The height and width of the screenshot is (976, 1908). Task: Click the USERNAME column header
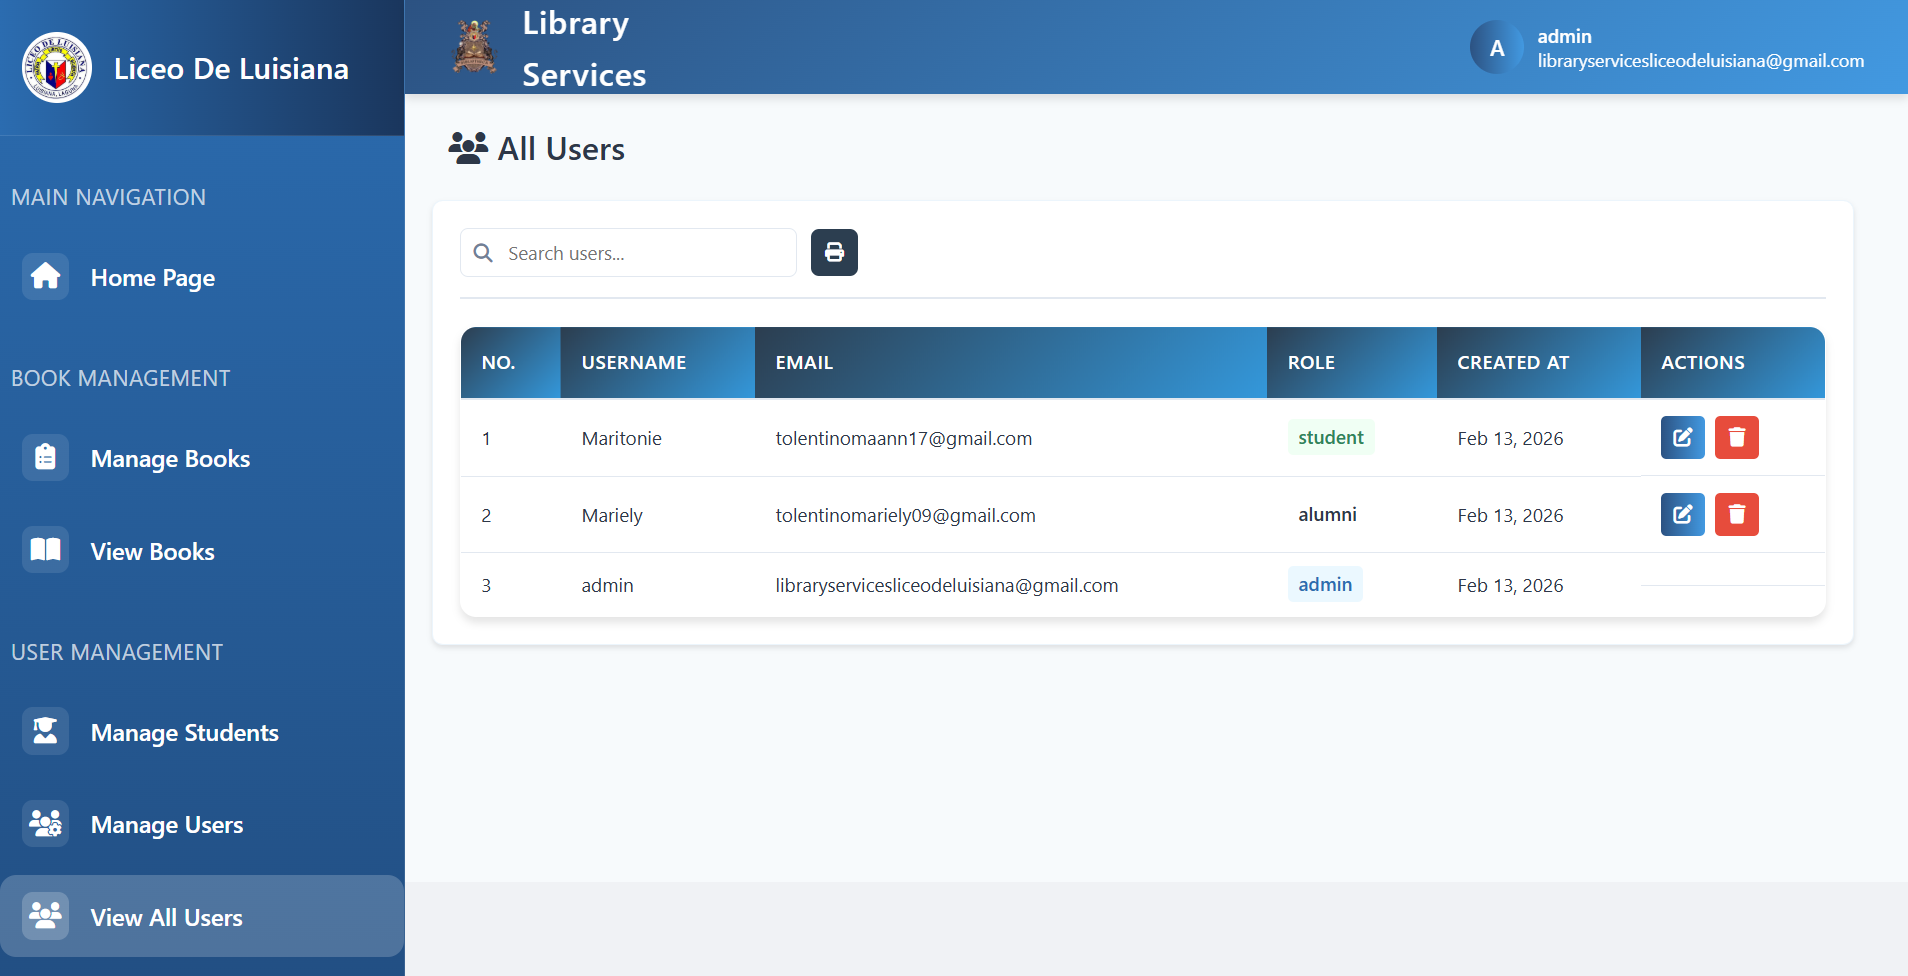633,362
